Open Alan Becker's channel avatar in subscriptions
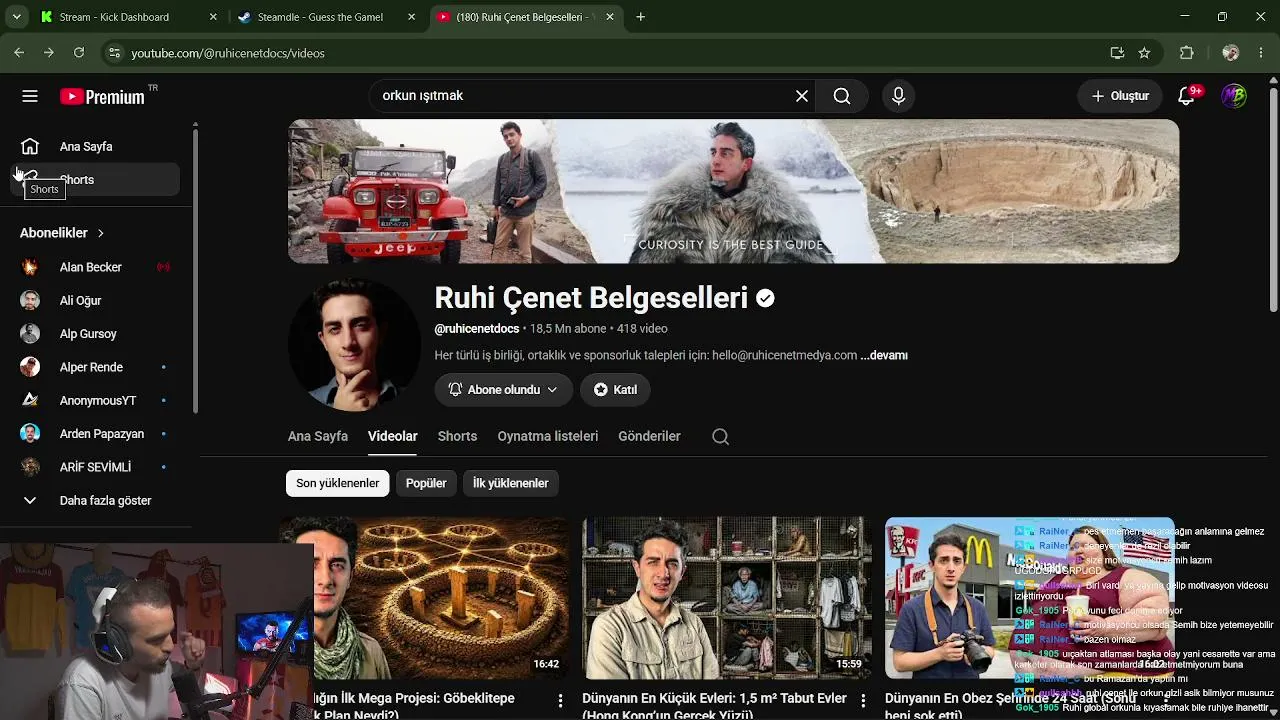Viewport: 1280px width, 720px height. coord(30,267)
